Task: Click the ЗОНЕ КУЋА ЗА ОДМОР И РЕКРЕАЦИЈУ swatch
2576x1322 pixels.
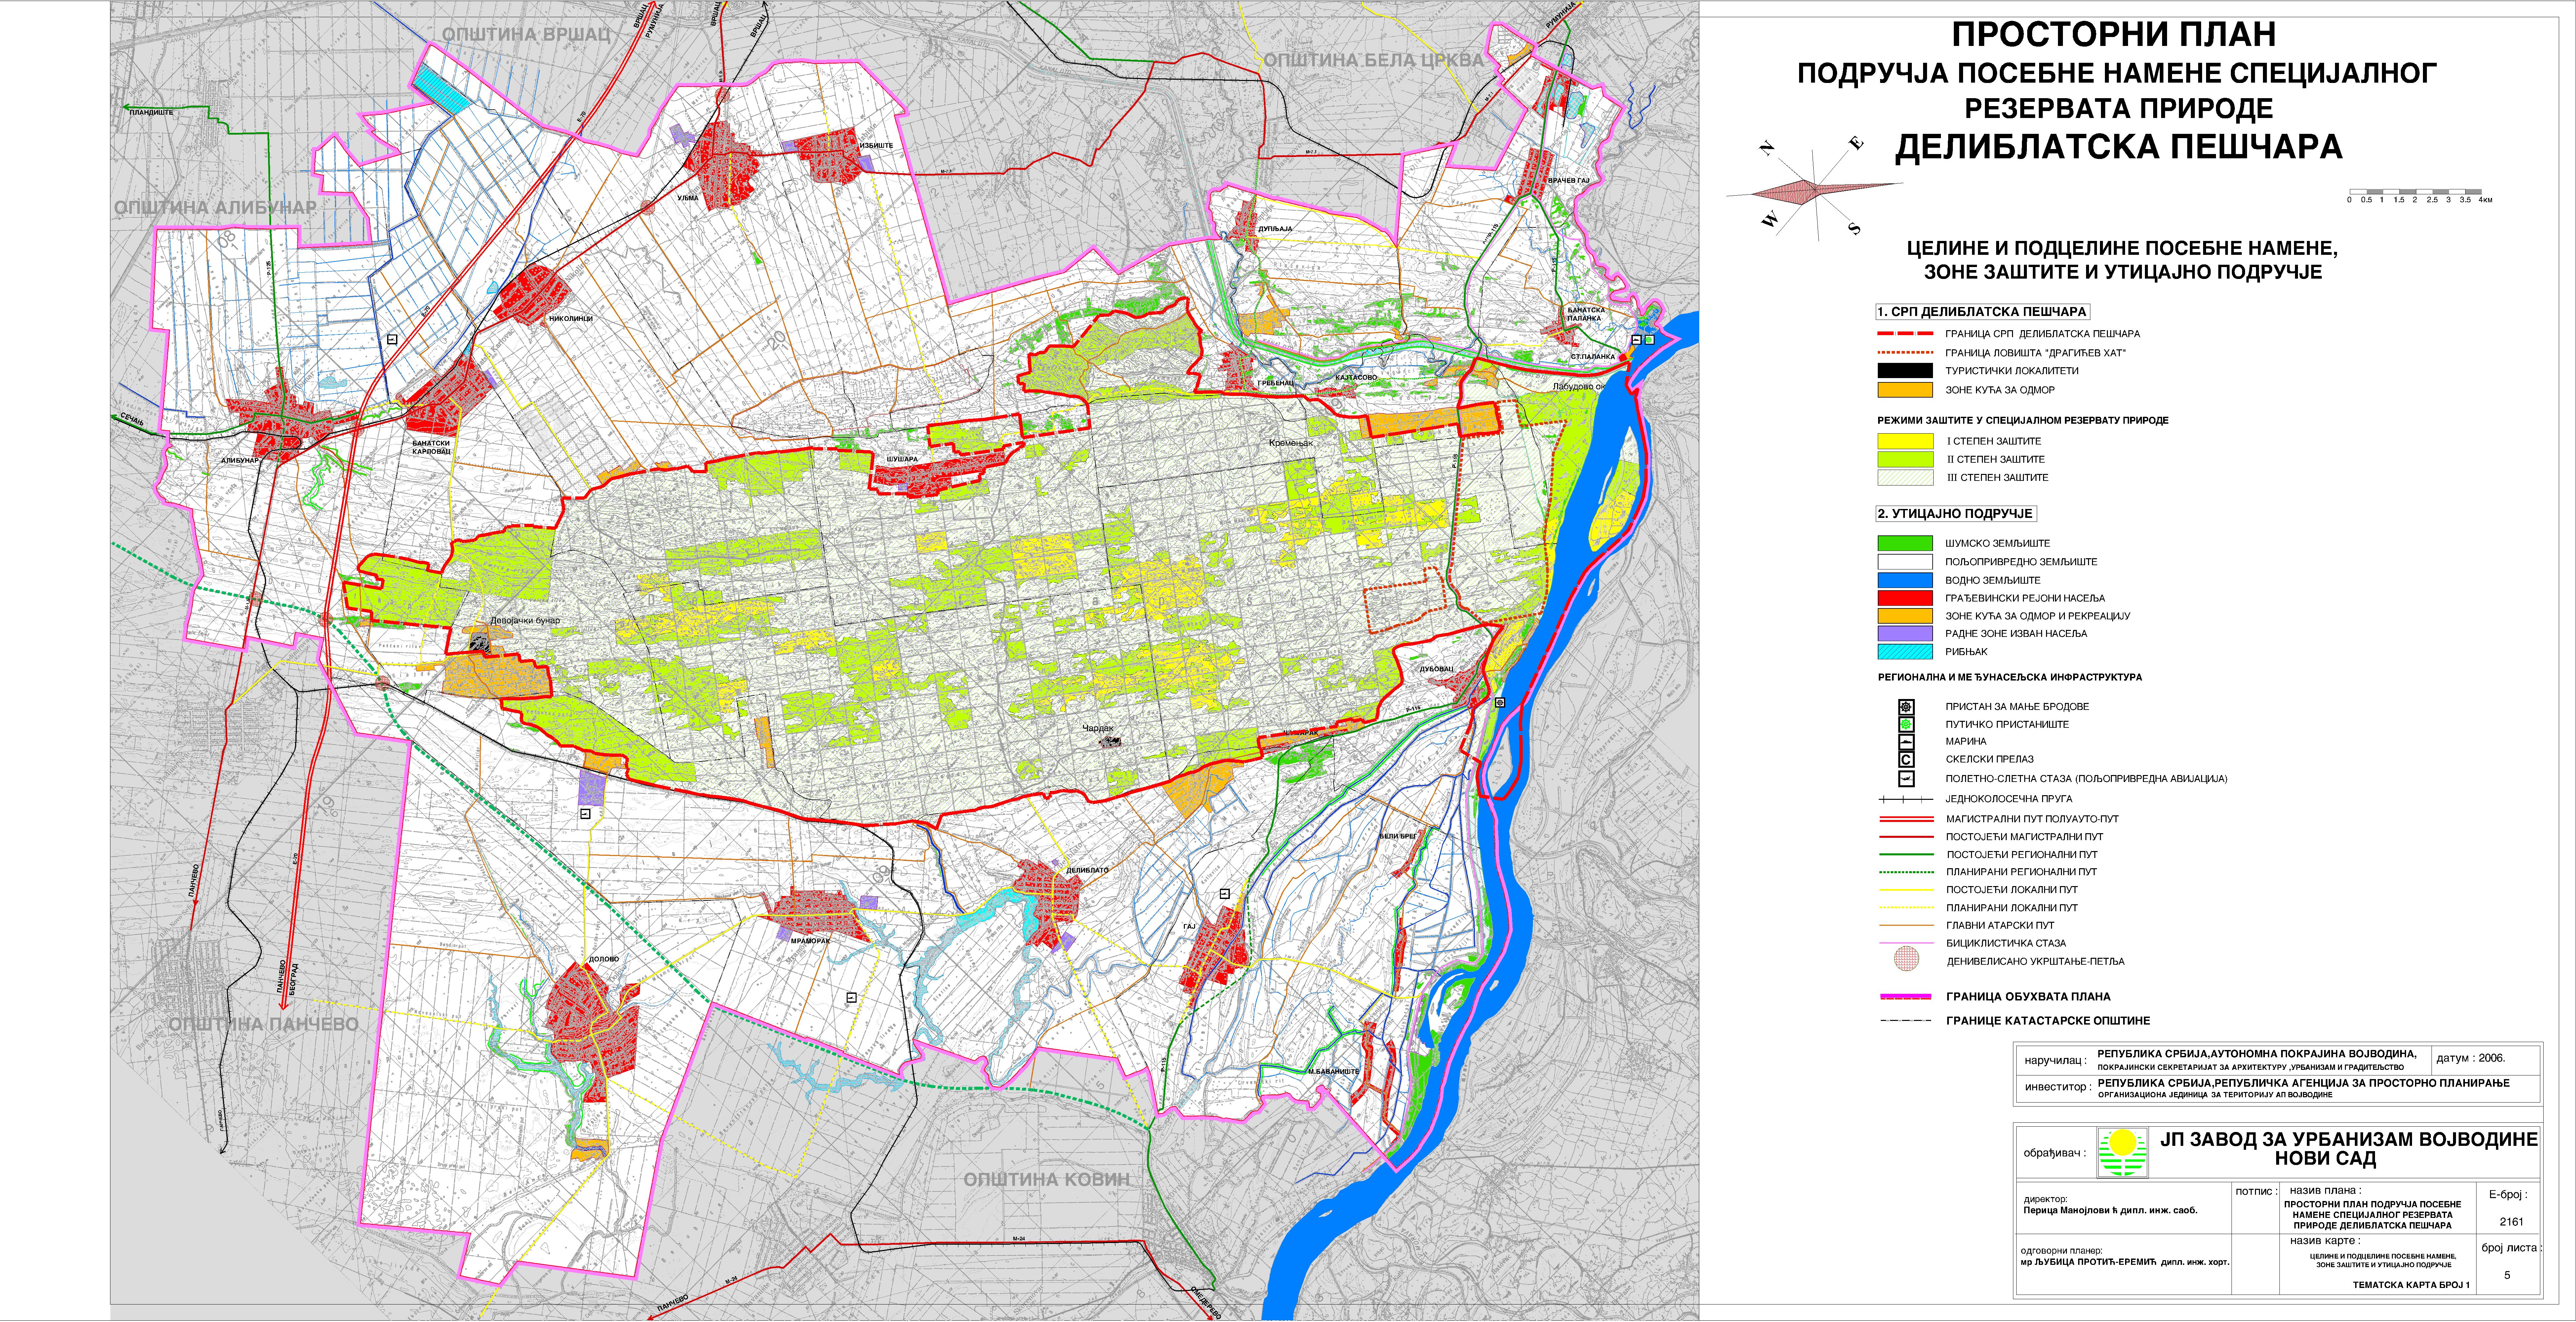Action: pyautogui.click(x=1905, y=616)
